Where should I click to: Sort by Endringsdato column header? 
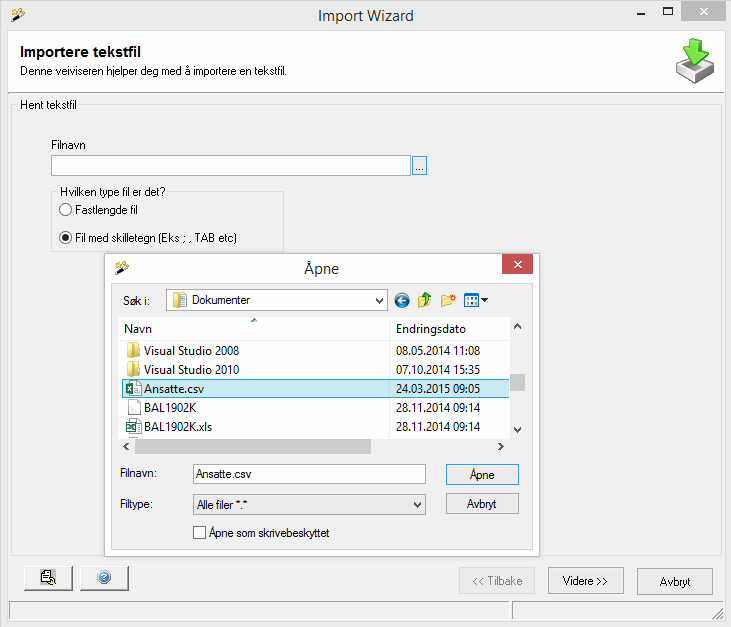tap(448, 328)
